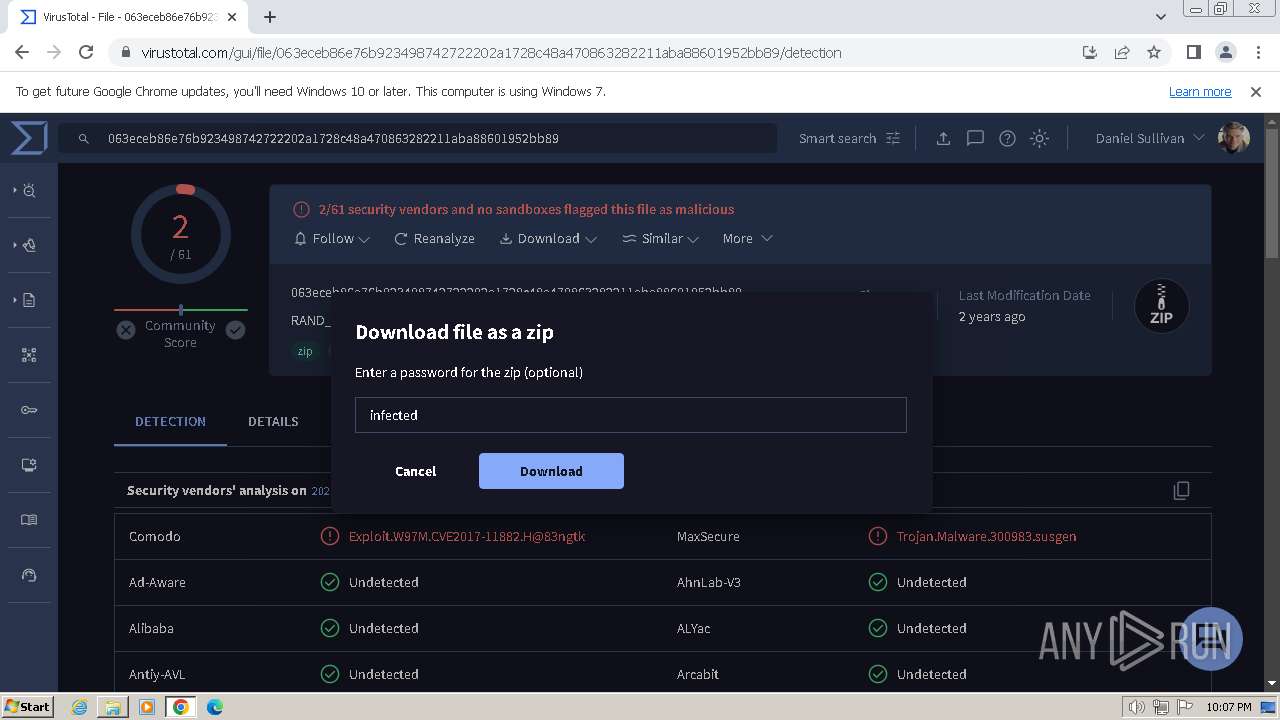The height and width of the screenshot is (720, 1280).
Task: Expand the More dropdown
Action: pyautogui.click(x=747, y=238)
